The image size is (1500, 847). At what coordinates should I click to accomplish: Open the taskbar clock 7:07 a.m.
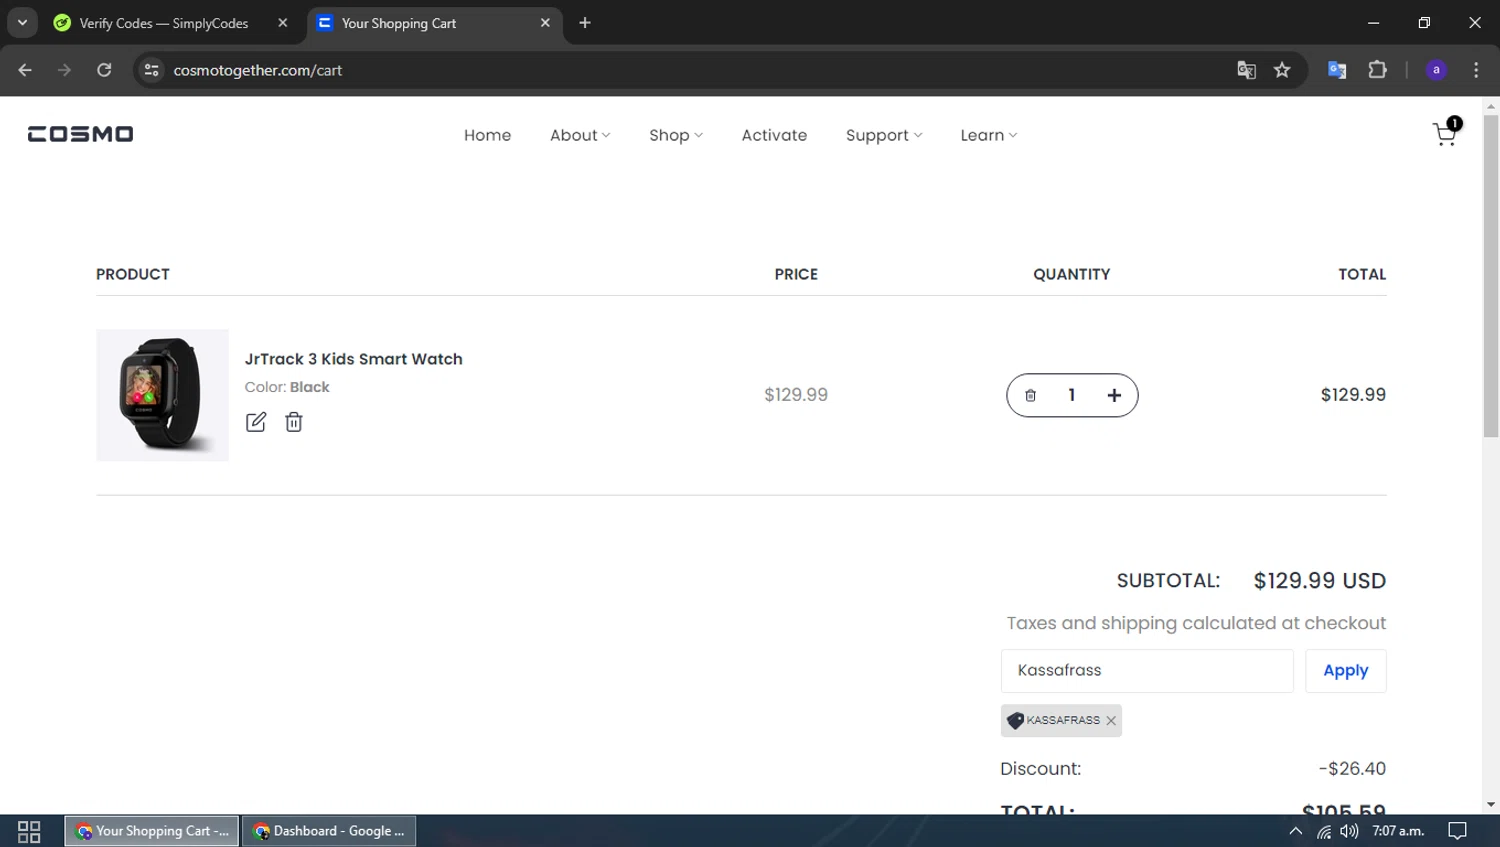(x=1398, y=831)
